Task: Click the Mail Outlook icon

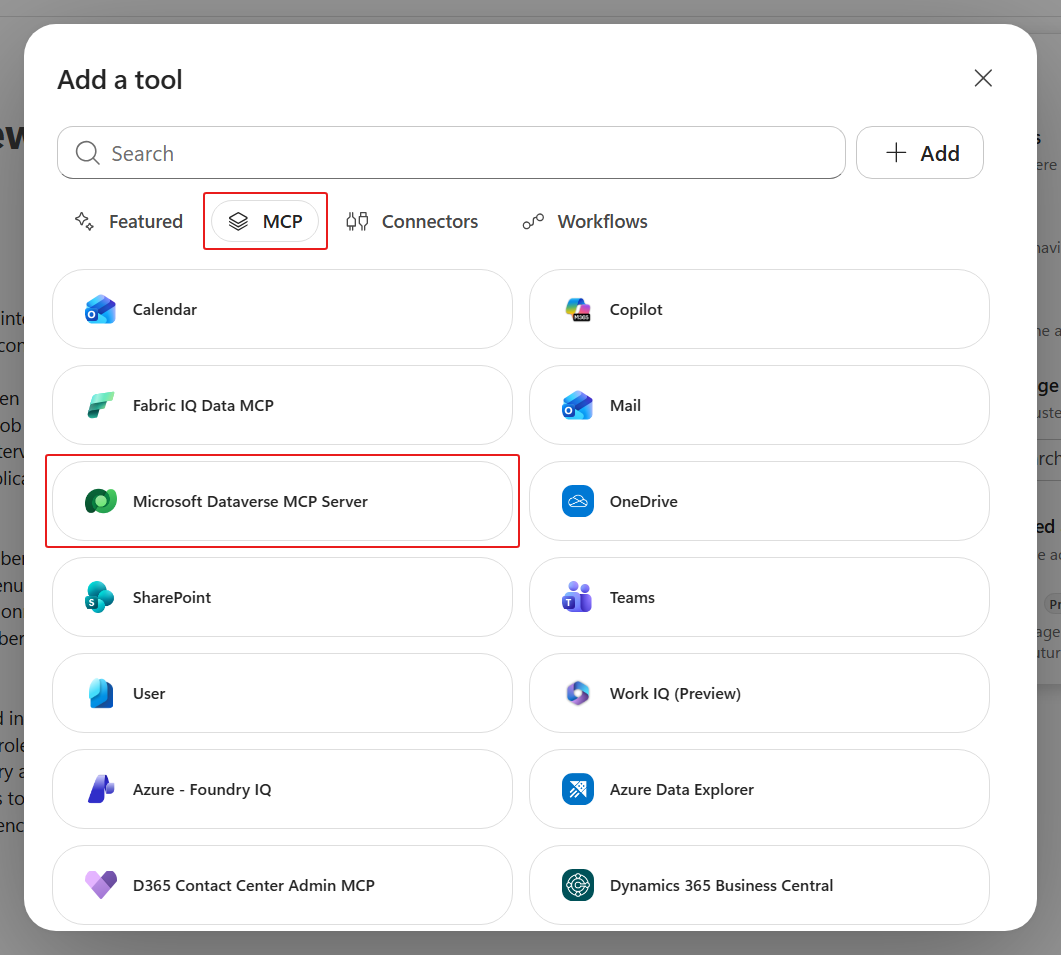Action: [x=578, y=405]
